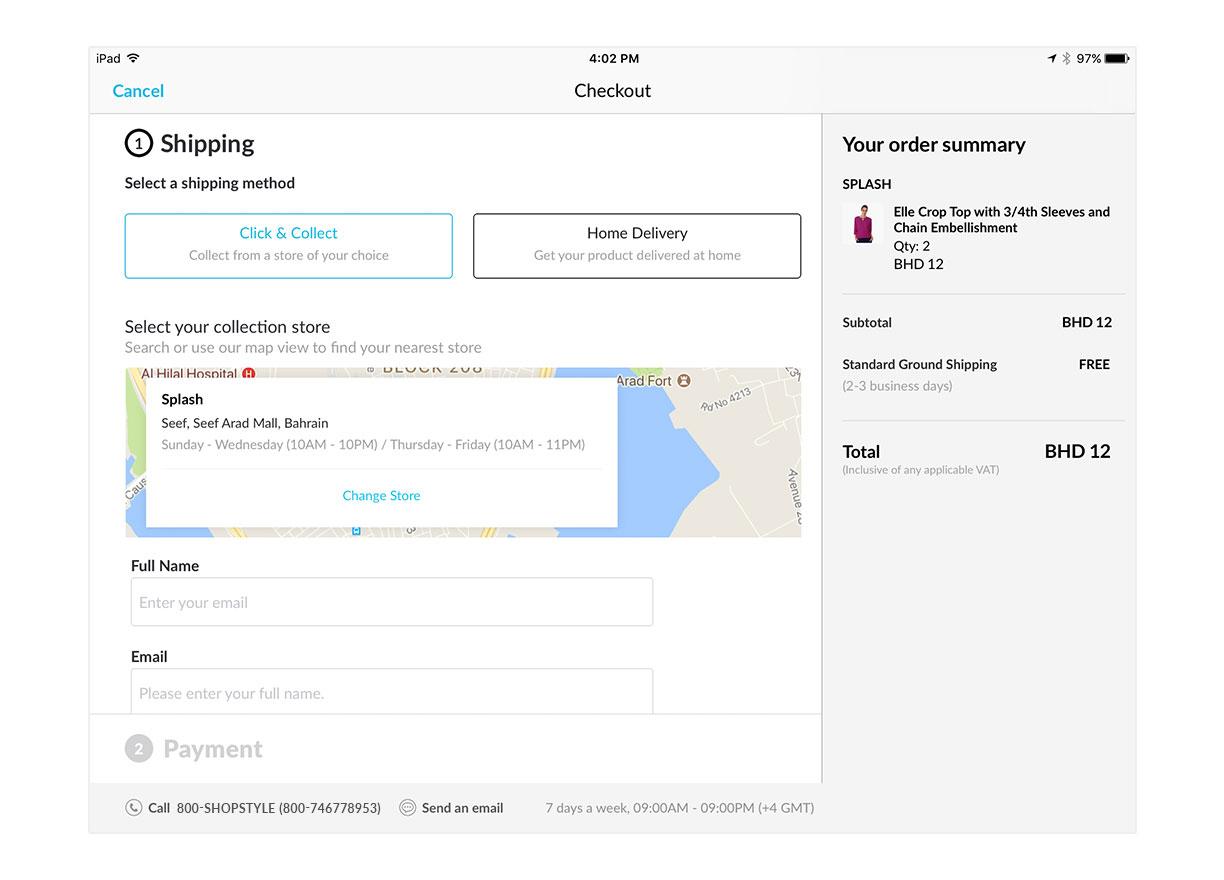Click Your order summary heading

tap(934, 145)
